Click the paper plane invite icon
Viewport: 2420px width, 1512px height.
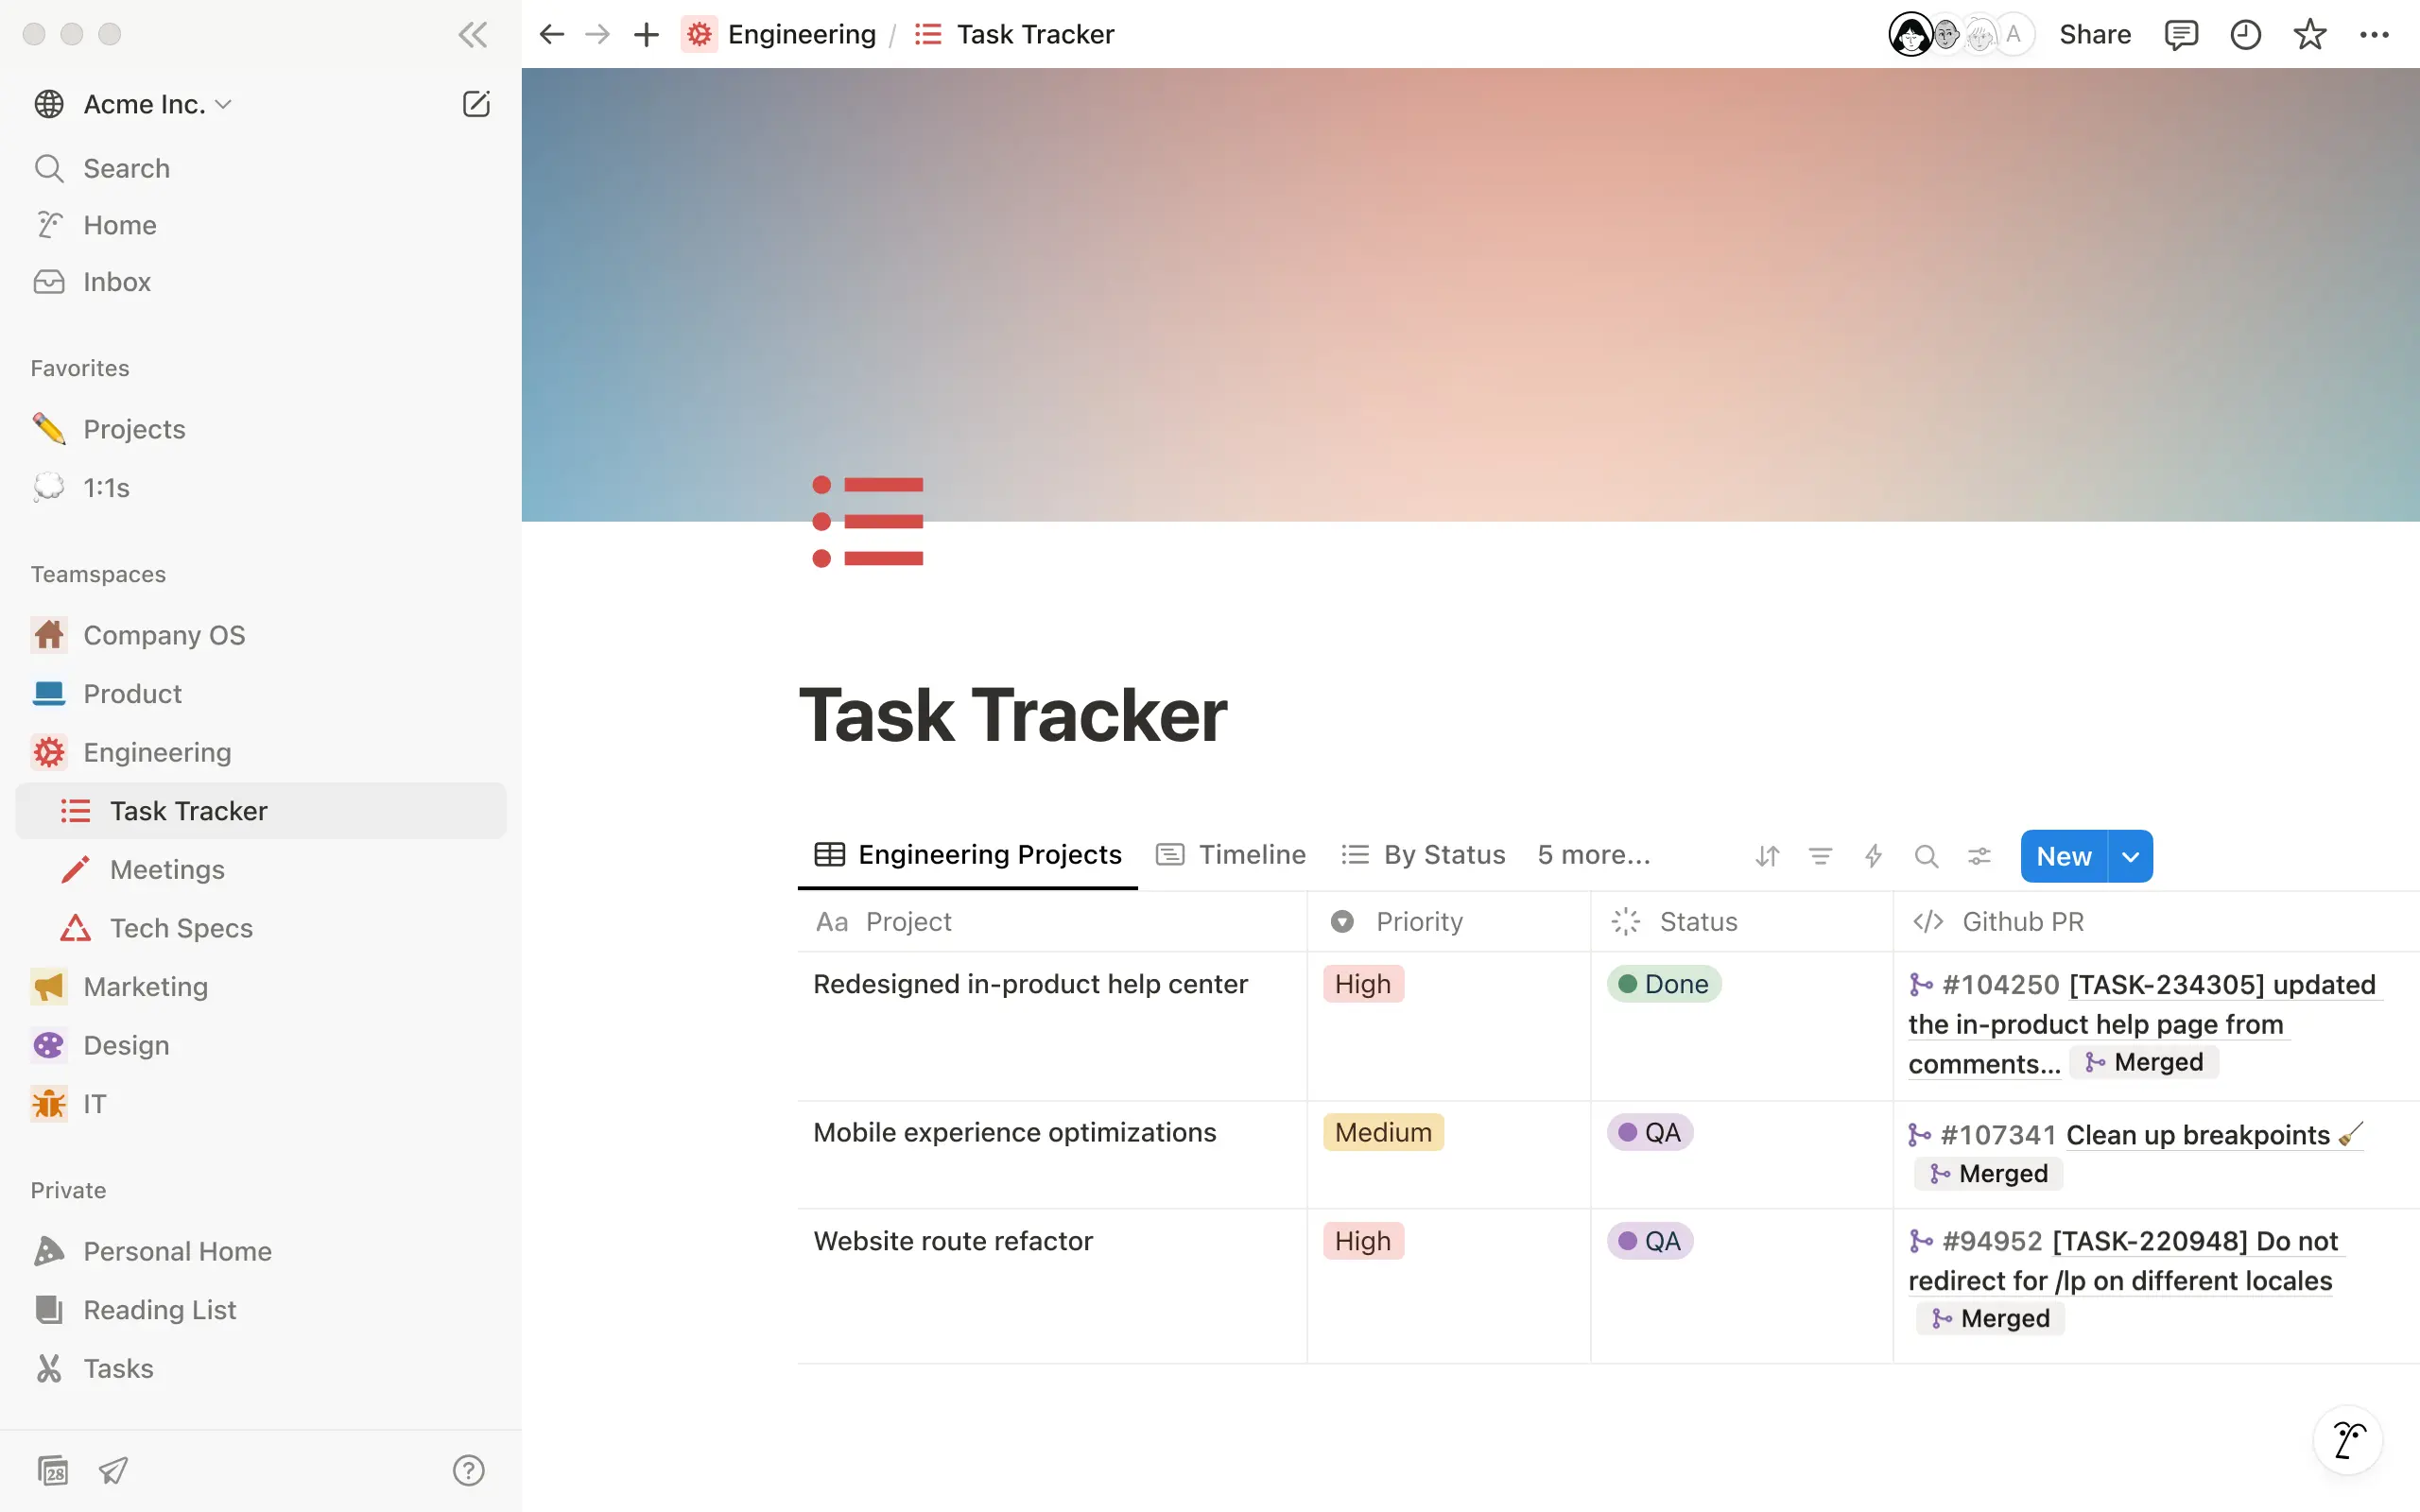pos(113,1470)
